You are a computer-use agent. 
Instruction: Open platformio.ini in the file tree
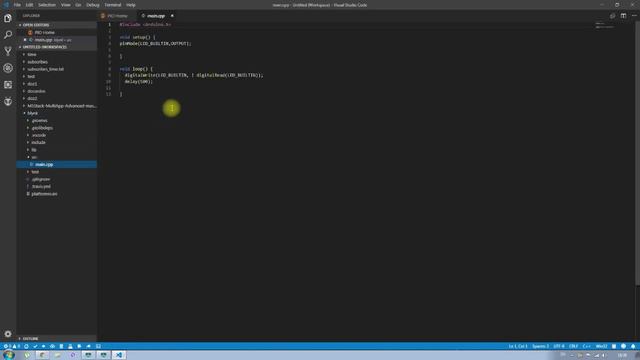[44, 194]
